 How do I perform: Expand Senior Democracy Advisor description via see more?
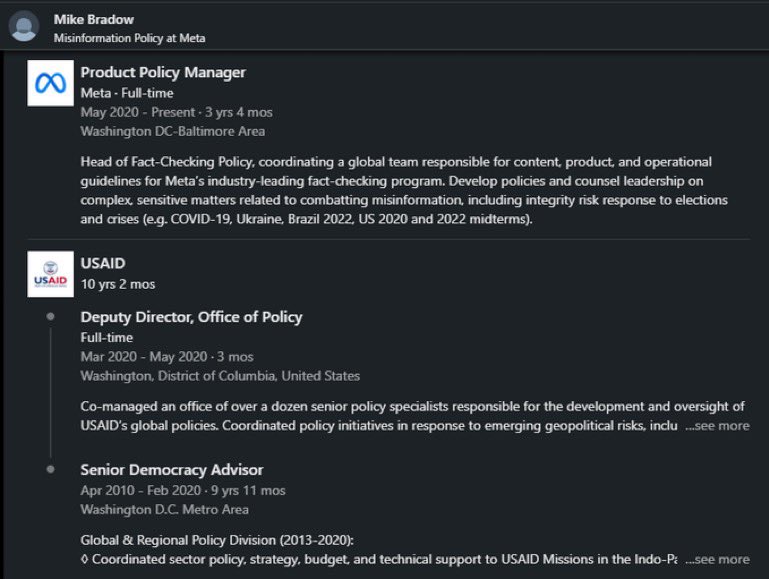pyautogui.click(x=717, y=559)
